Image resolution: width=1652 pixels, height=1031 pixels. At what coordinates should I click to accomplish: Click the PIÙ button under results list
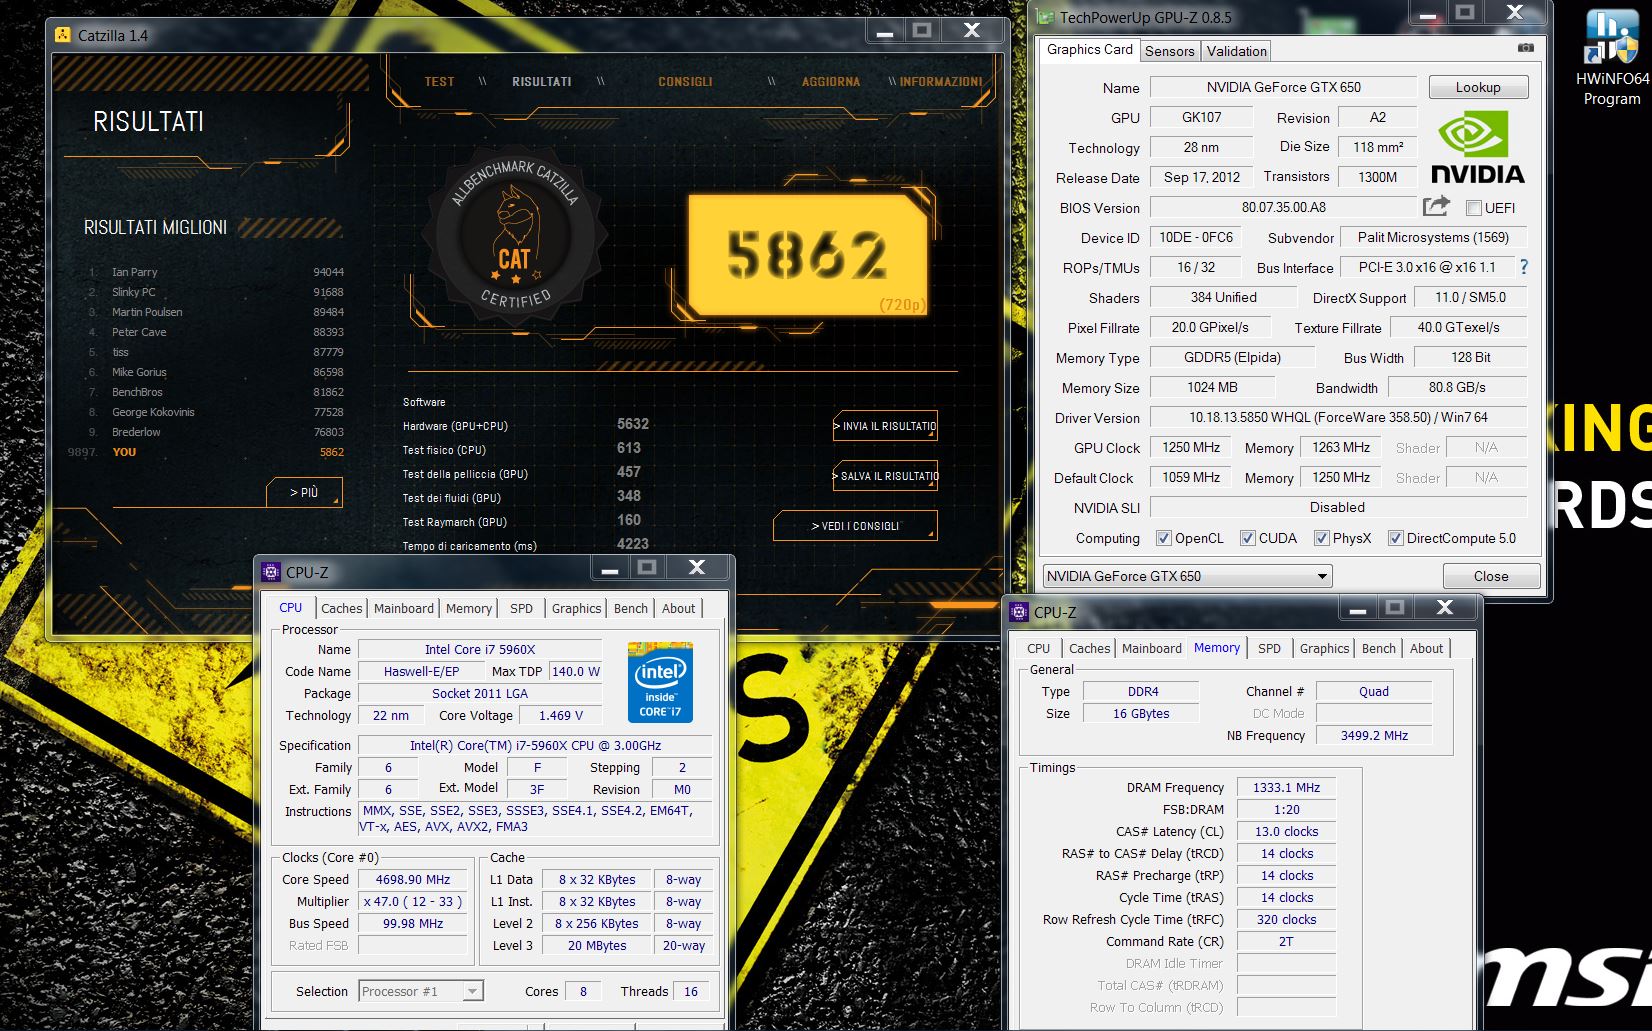click(304, 492)
